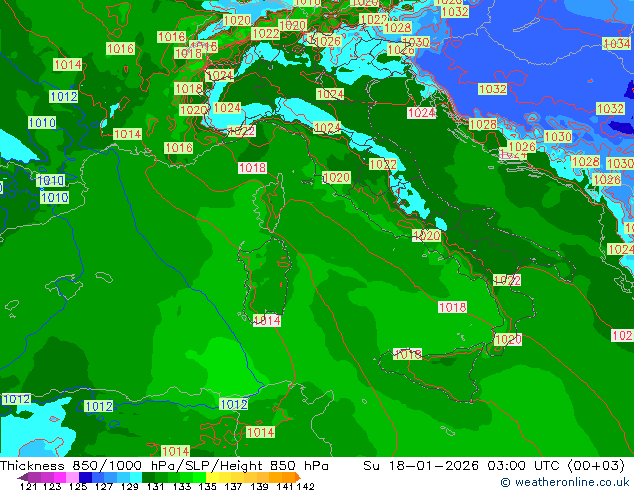Viewport: 634px width, 490px height.
Task: Click the 1020 label at Calabria's toe
Action: (508, 339)
